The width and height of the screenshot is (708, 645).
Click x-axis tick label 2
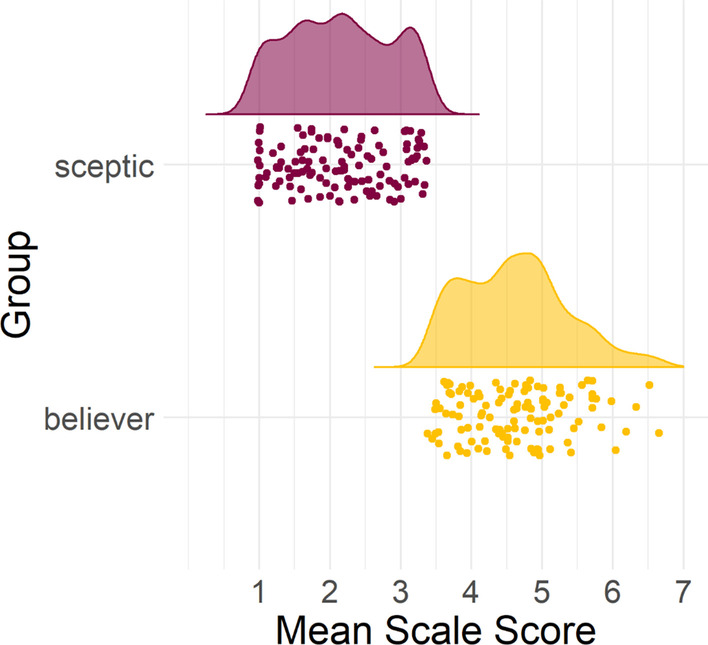tap(330, 592)
